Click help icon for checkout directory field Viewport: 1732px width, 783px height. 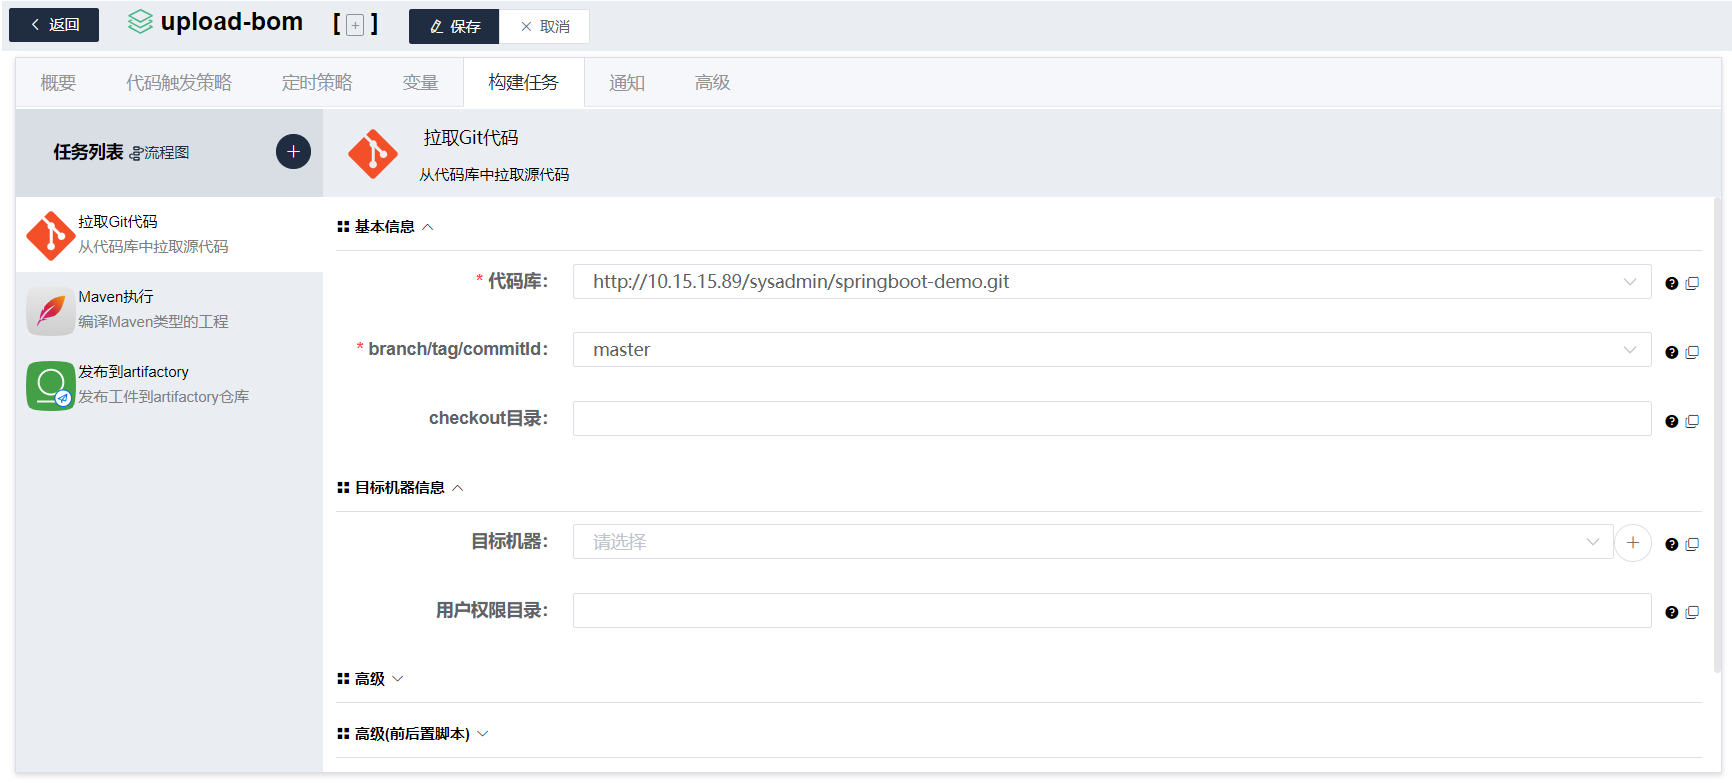point(1671,422)
